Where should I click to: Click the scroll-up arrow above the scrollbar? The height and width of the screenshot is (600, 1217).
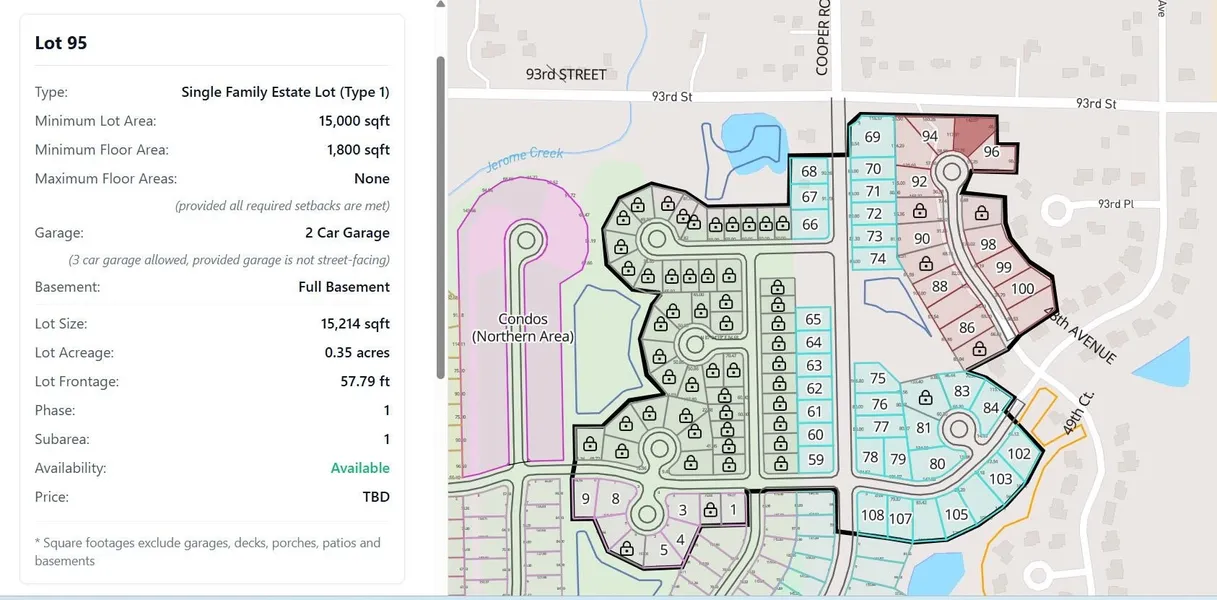coord(439,4)
